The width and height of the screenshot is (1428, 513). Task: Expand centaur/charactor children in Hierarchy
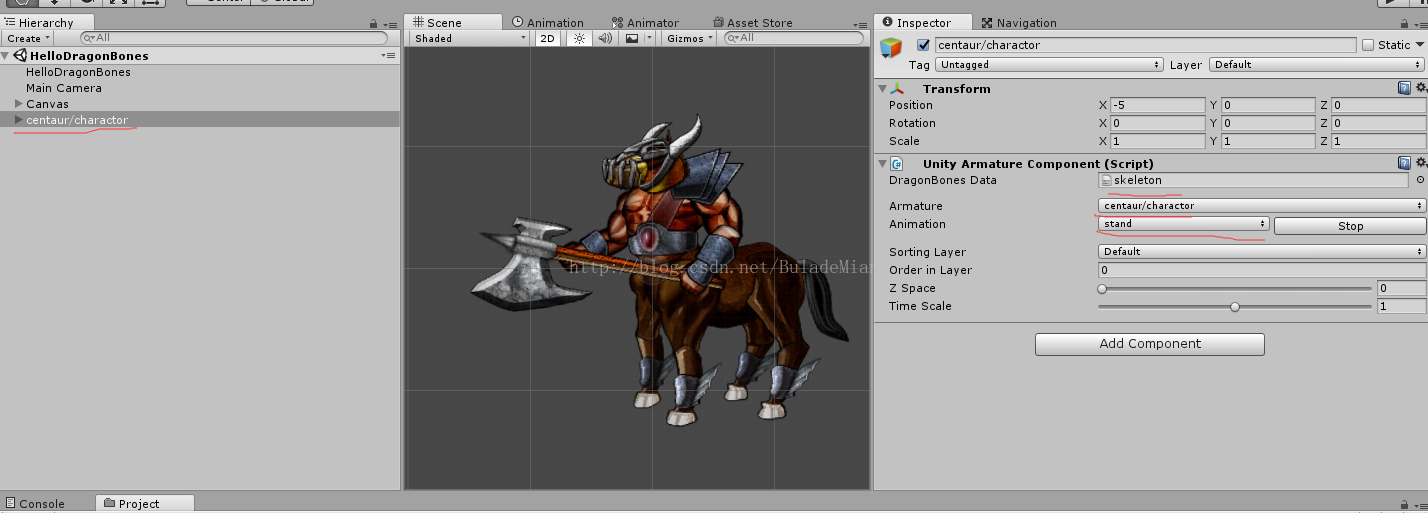coord(18,120)
